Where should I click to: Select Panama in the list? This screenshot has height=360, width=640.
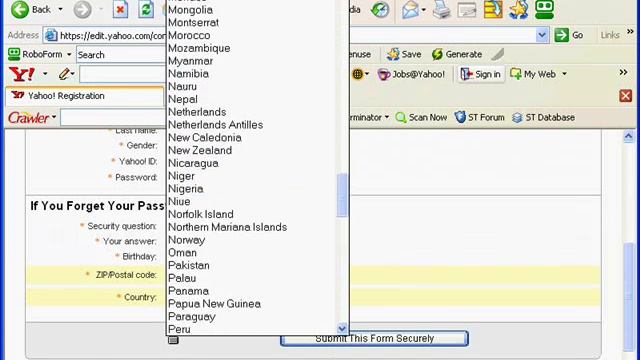point(188,291)
